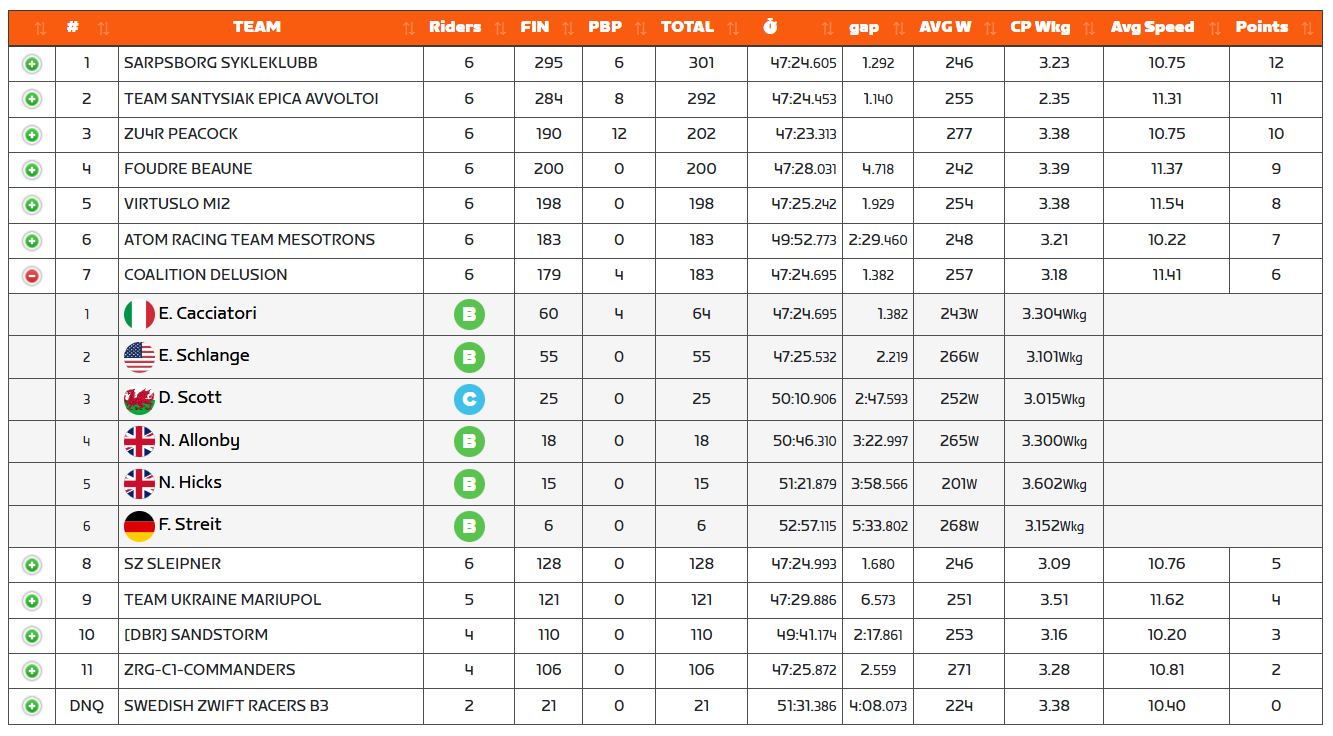Expand the SARPSBORG SYKLEKLUBB team row
The width and height of the screenshot is (1333, 736).
click(32, 64)
